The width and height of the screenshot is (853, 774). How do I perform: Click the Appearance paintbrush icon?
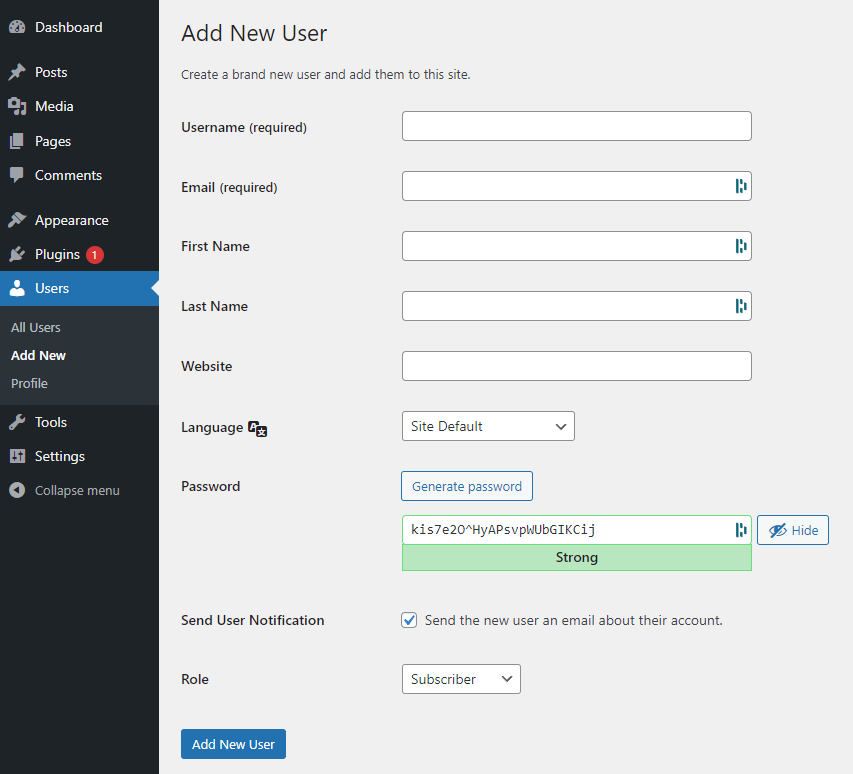coord(17,220)
